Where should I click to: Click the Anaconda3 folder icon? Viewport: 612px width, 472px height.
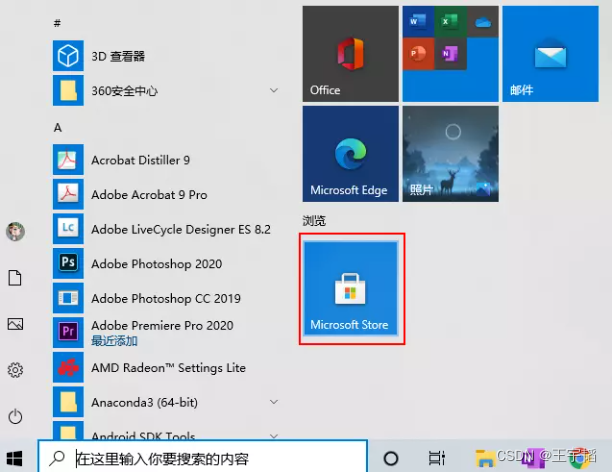[68, 402]
